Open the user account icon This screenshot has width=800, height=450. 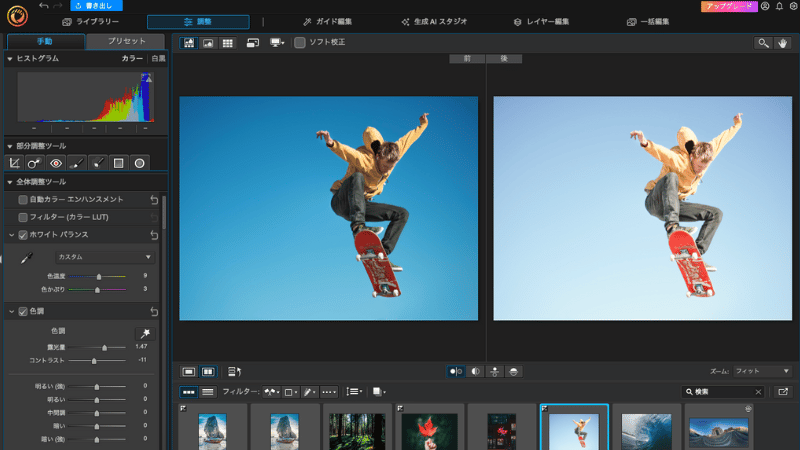(765, 6)
